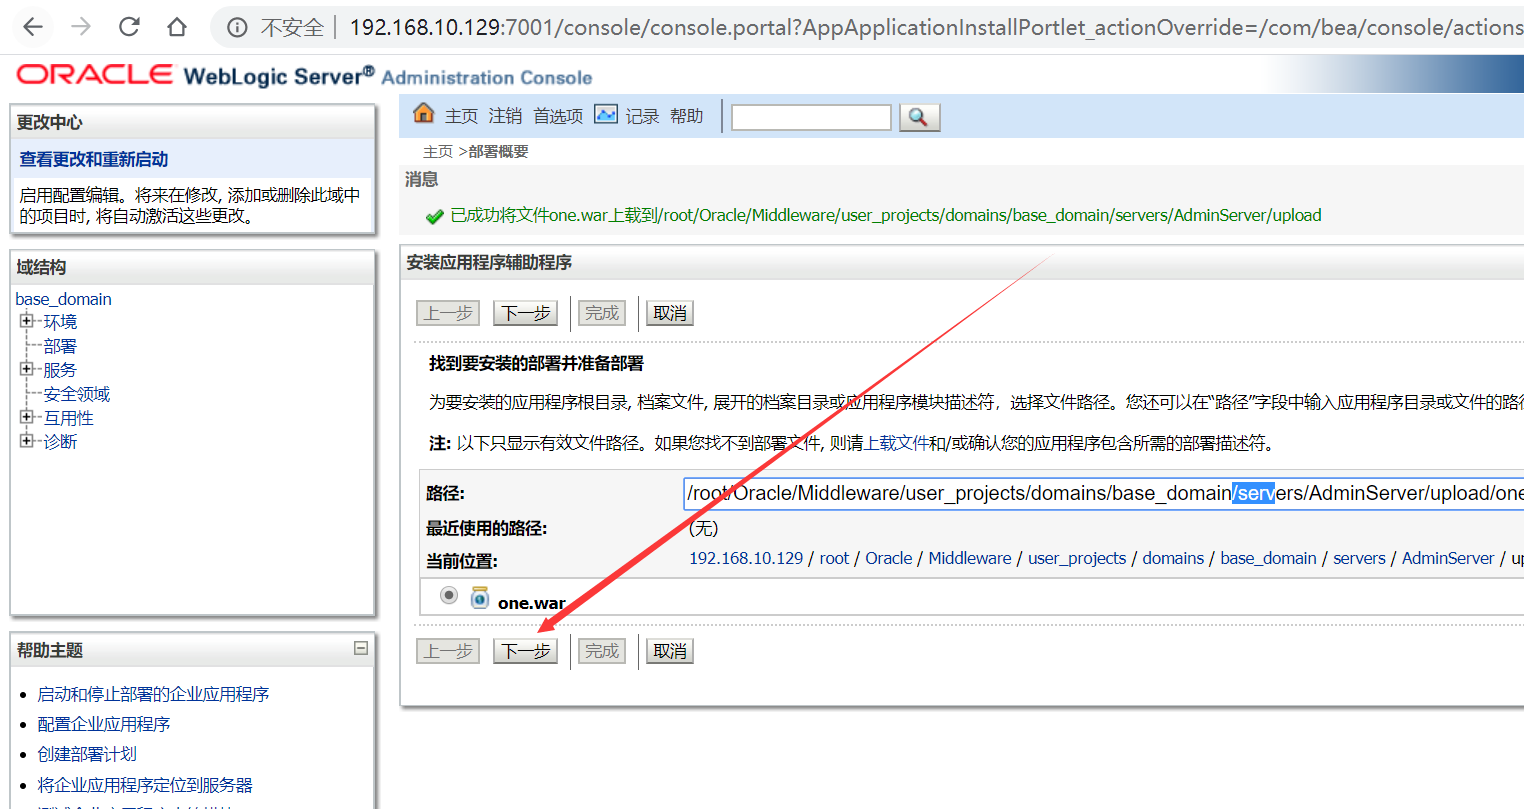Open help topic 配置企业应用程序

tap(104, 724)
